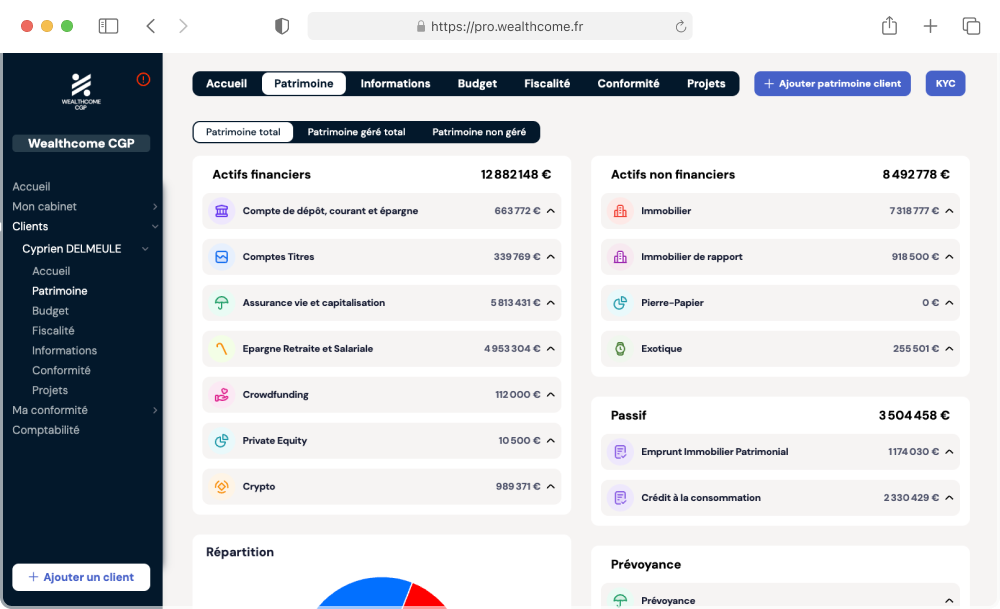Click the red alert icon in sidebar

[143, 80]
